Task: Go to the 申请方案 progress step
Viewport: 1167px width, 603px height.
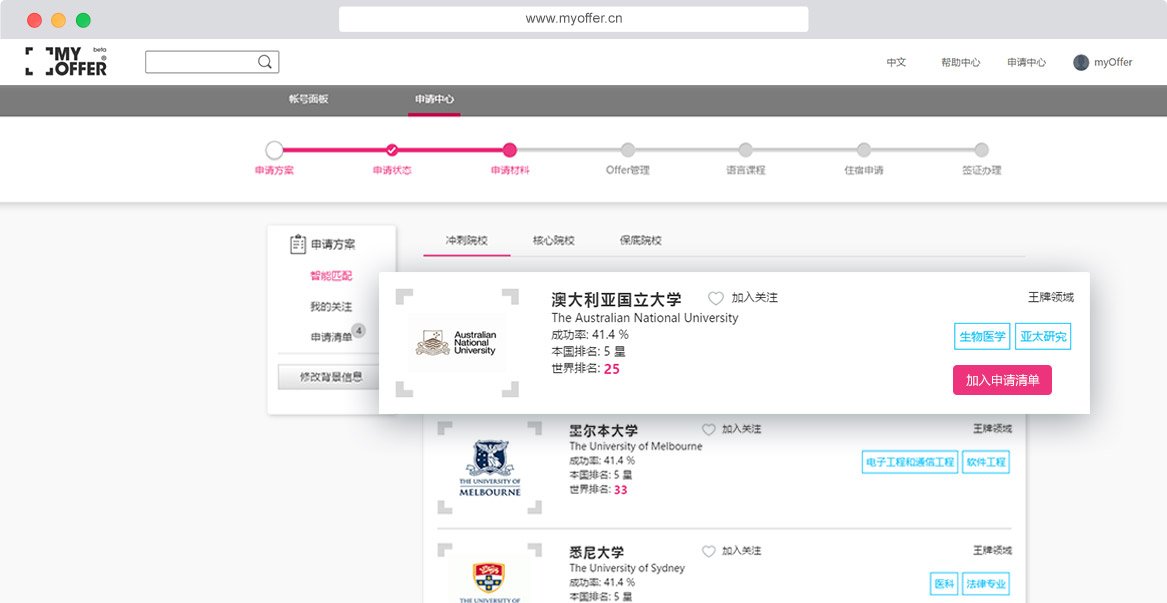Action: 274,150
